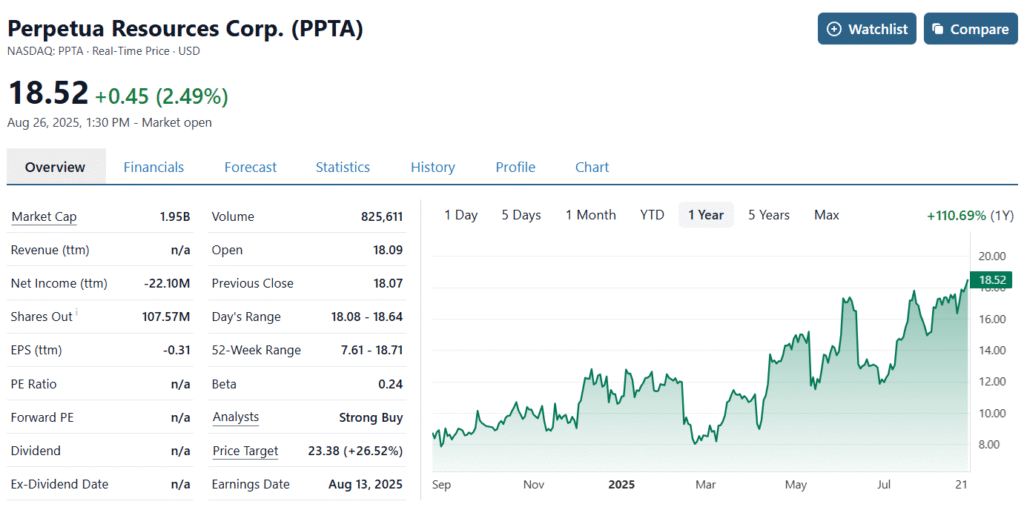Click the Overview tab
Screen dimensions: 1024x510
(55, 167)
